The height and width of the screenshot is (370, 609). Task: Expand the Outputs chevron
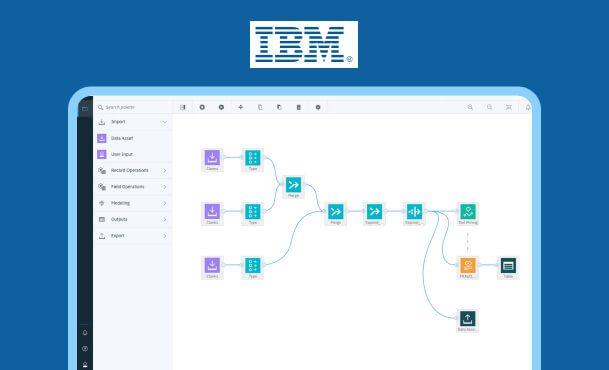tap(165, 220)
